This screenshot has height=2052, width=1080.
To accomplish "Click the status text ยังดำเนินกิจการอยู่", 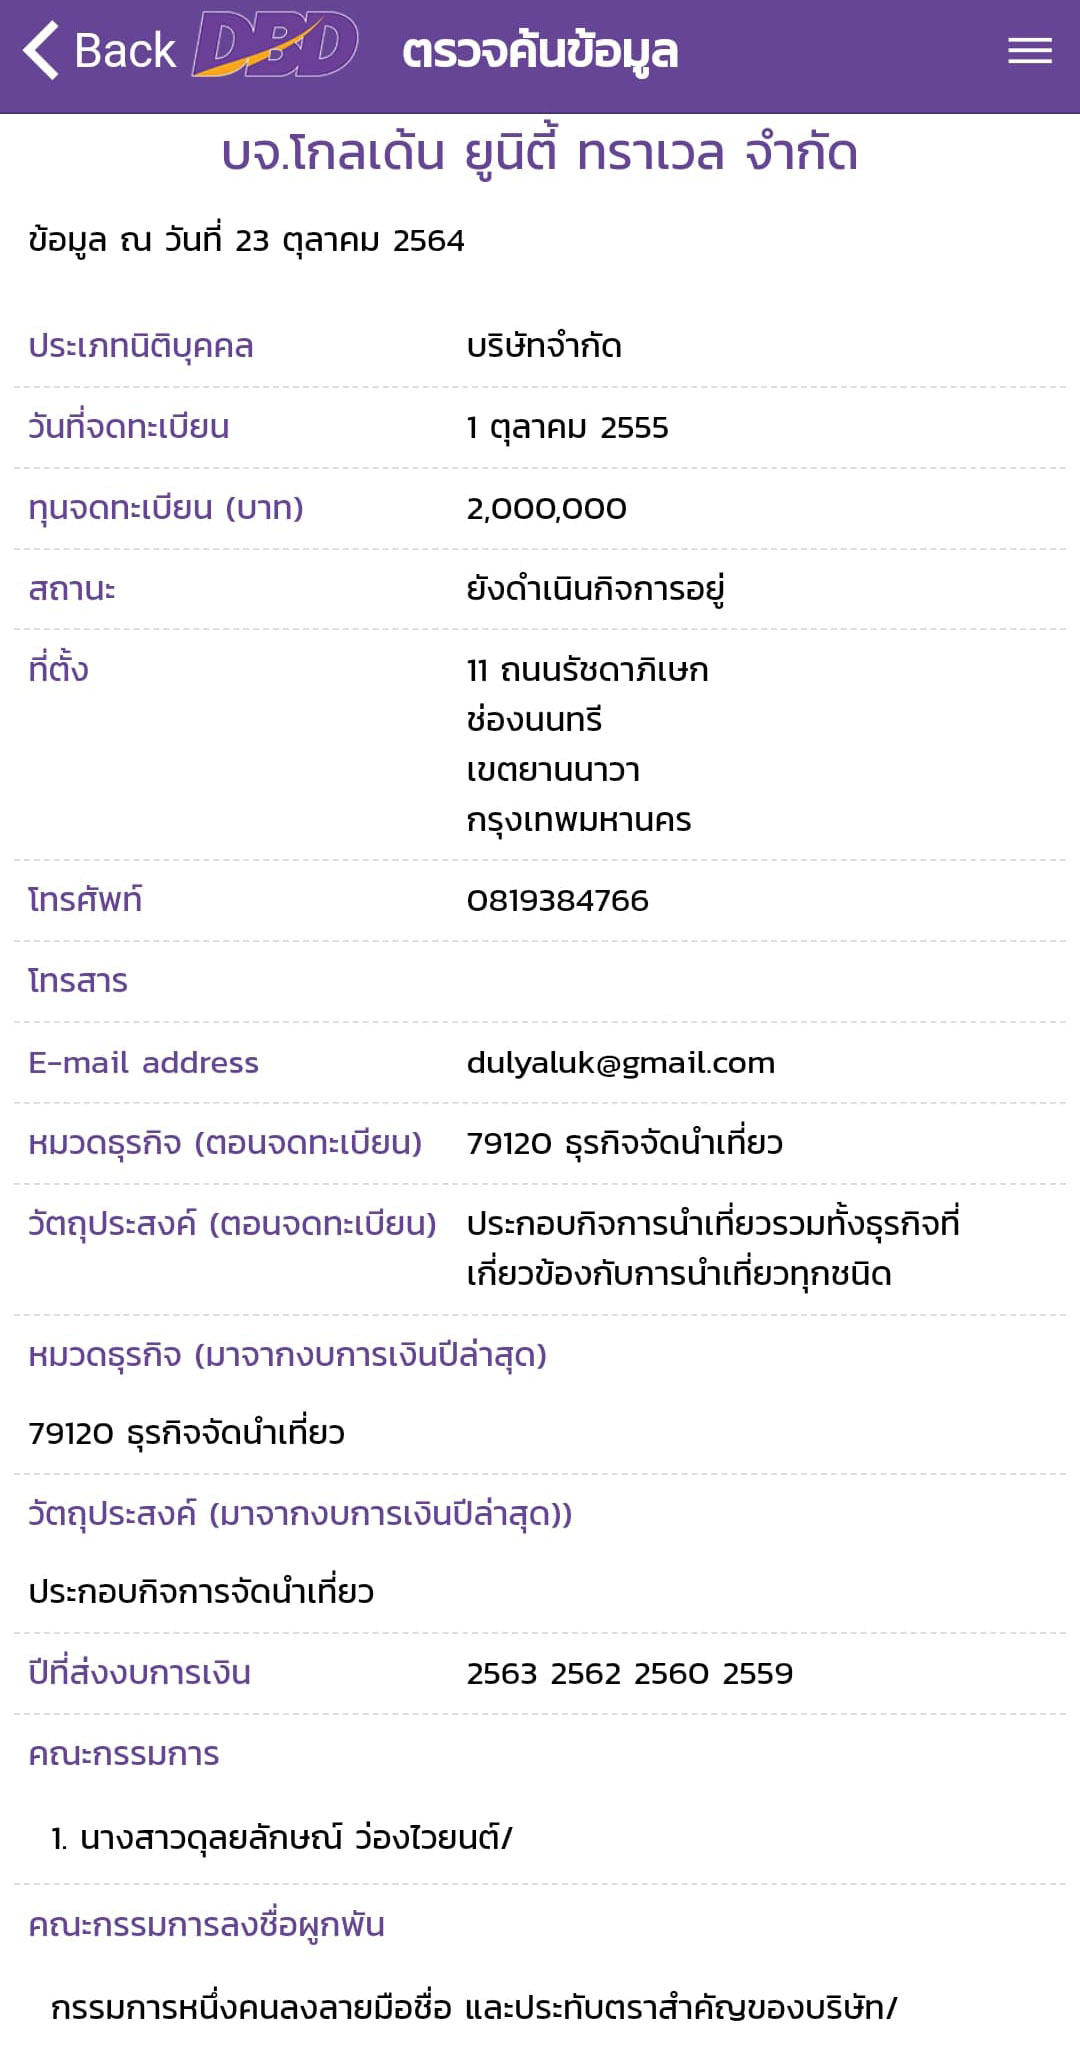I will 595,590.
